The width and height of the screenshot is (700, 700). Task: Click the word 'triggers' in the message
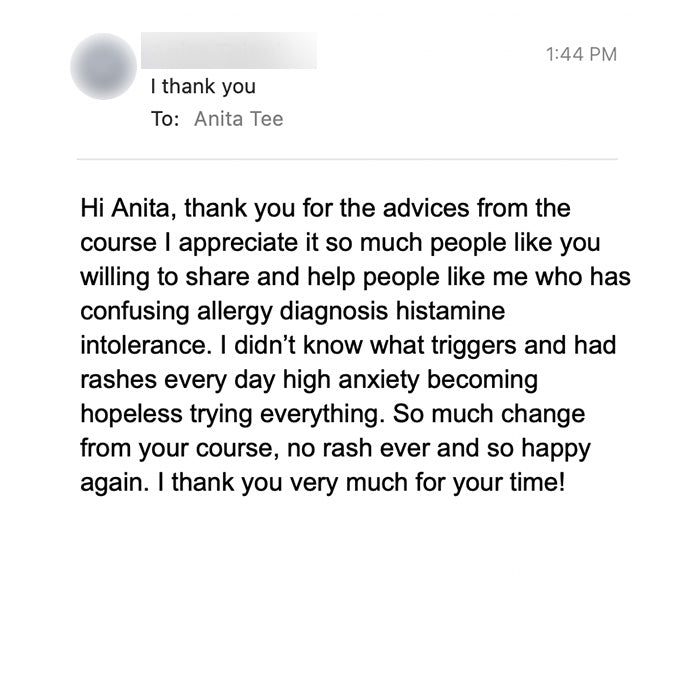pos(490,347)
